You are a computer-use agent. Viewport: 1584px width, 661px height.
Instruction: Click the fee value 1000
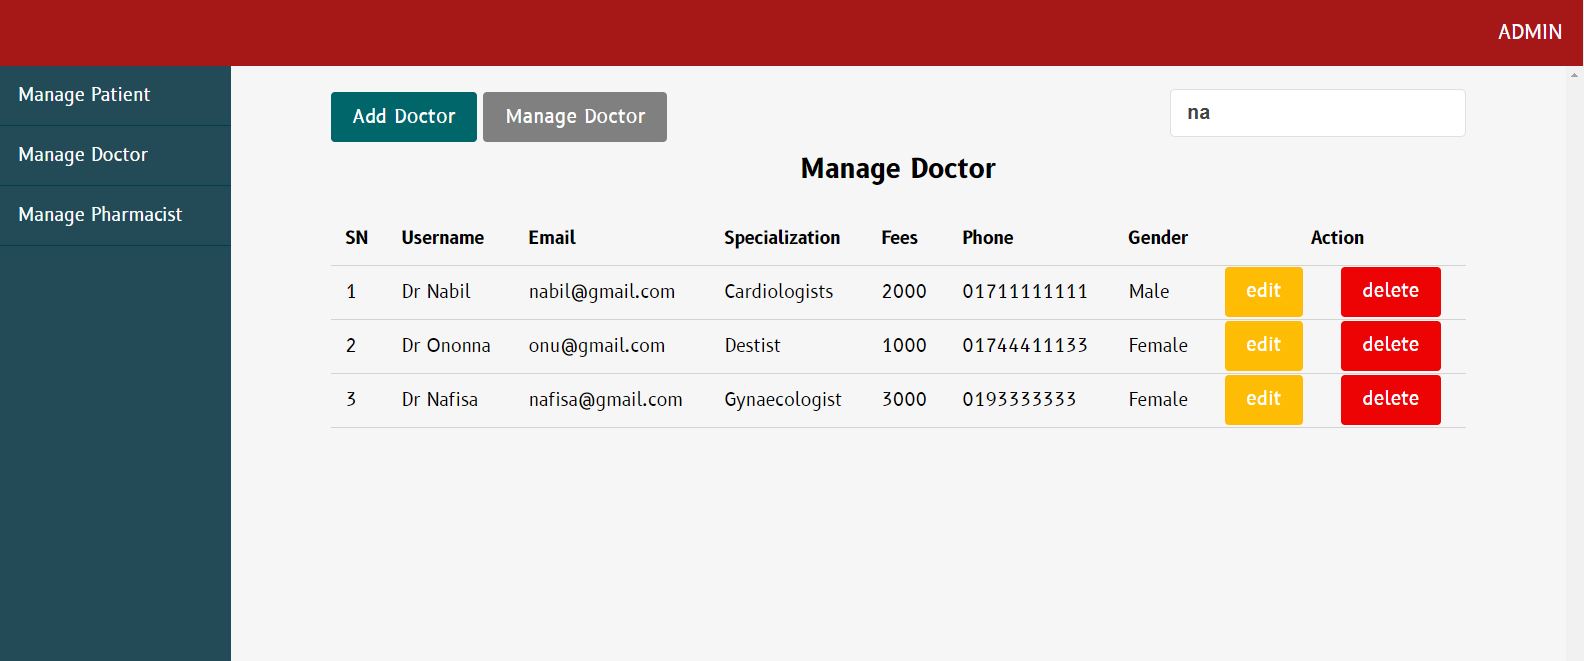(904, 346)
